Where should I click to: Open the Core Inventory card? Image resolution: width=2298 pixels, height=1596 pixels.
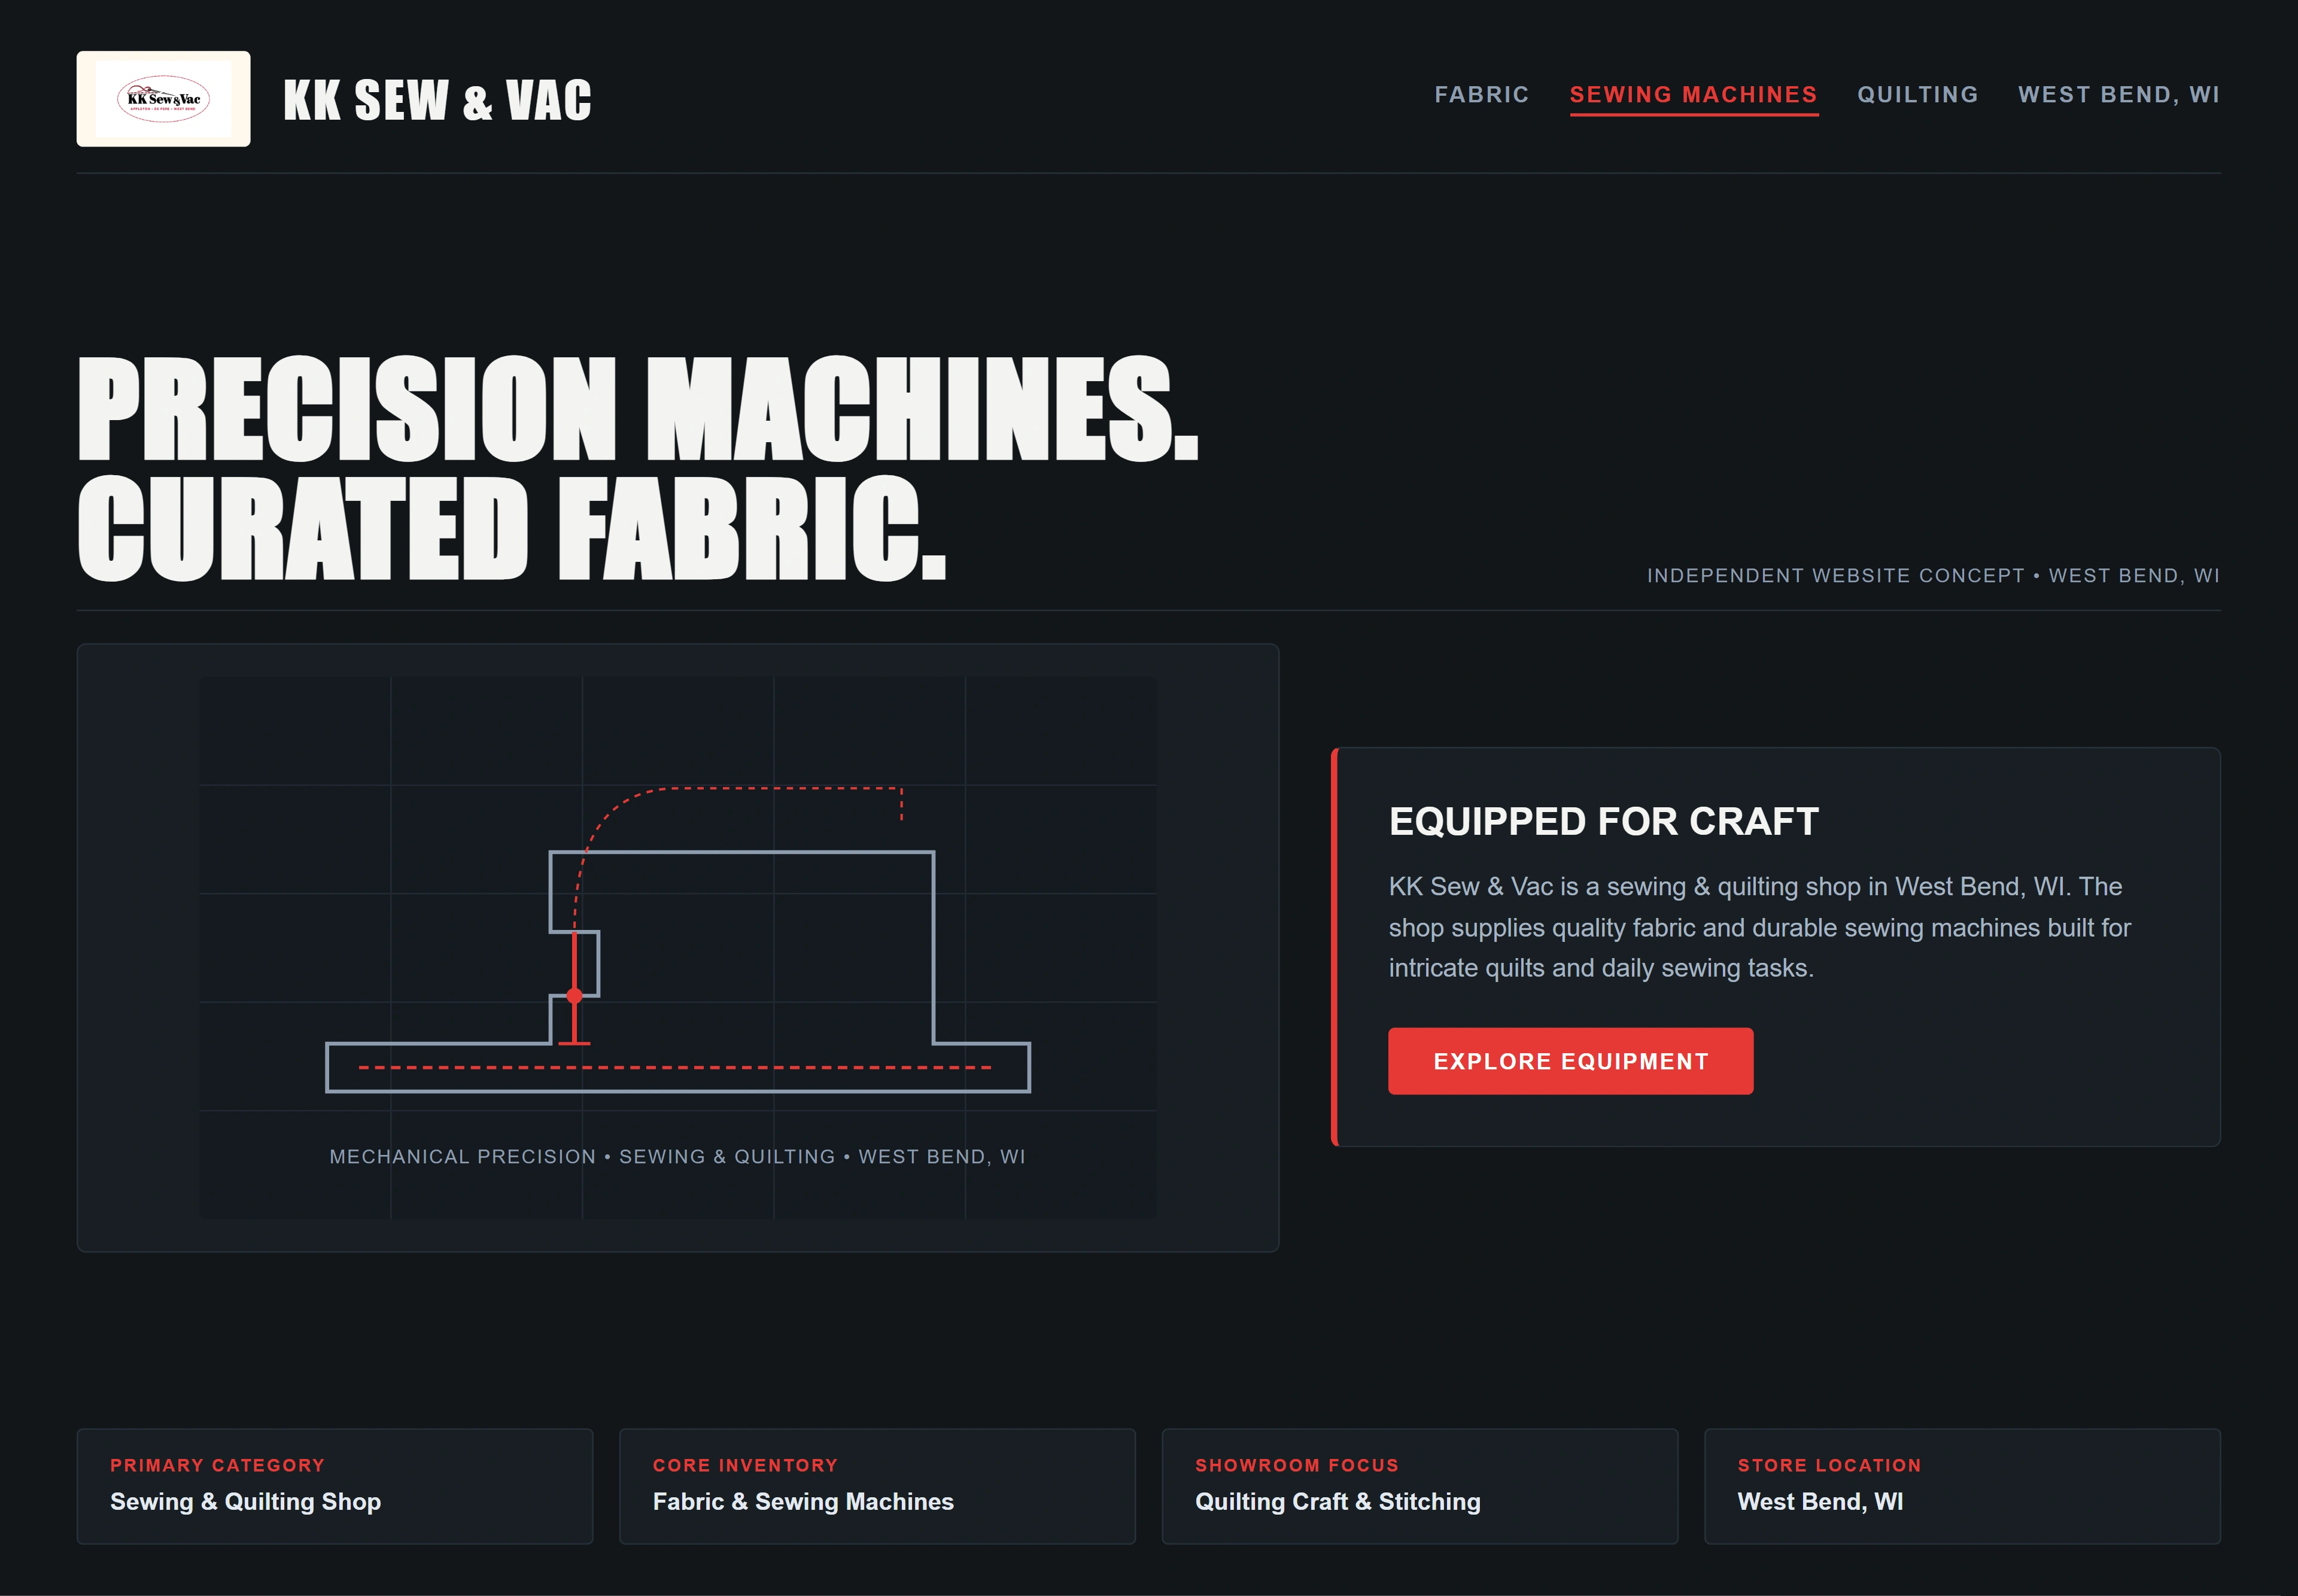tap(877, 1486)
